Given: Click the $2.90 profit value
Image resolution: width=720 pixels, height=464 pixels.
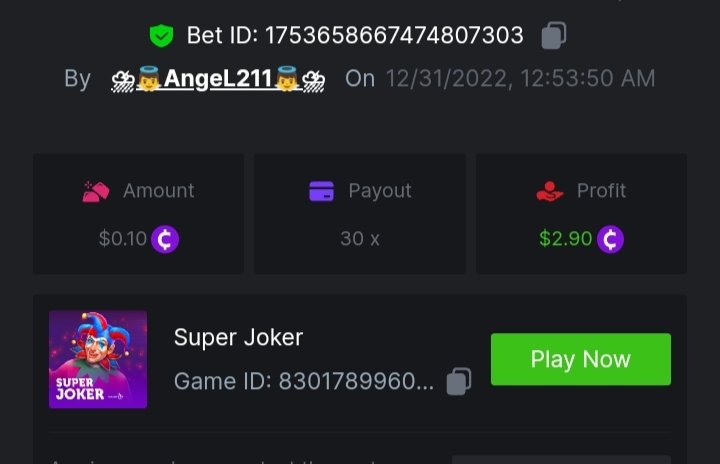Looking at the screenshot, I should [565, 239].
